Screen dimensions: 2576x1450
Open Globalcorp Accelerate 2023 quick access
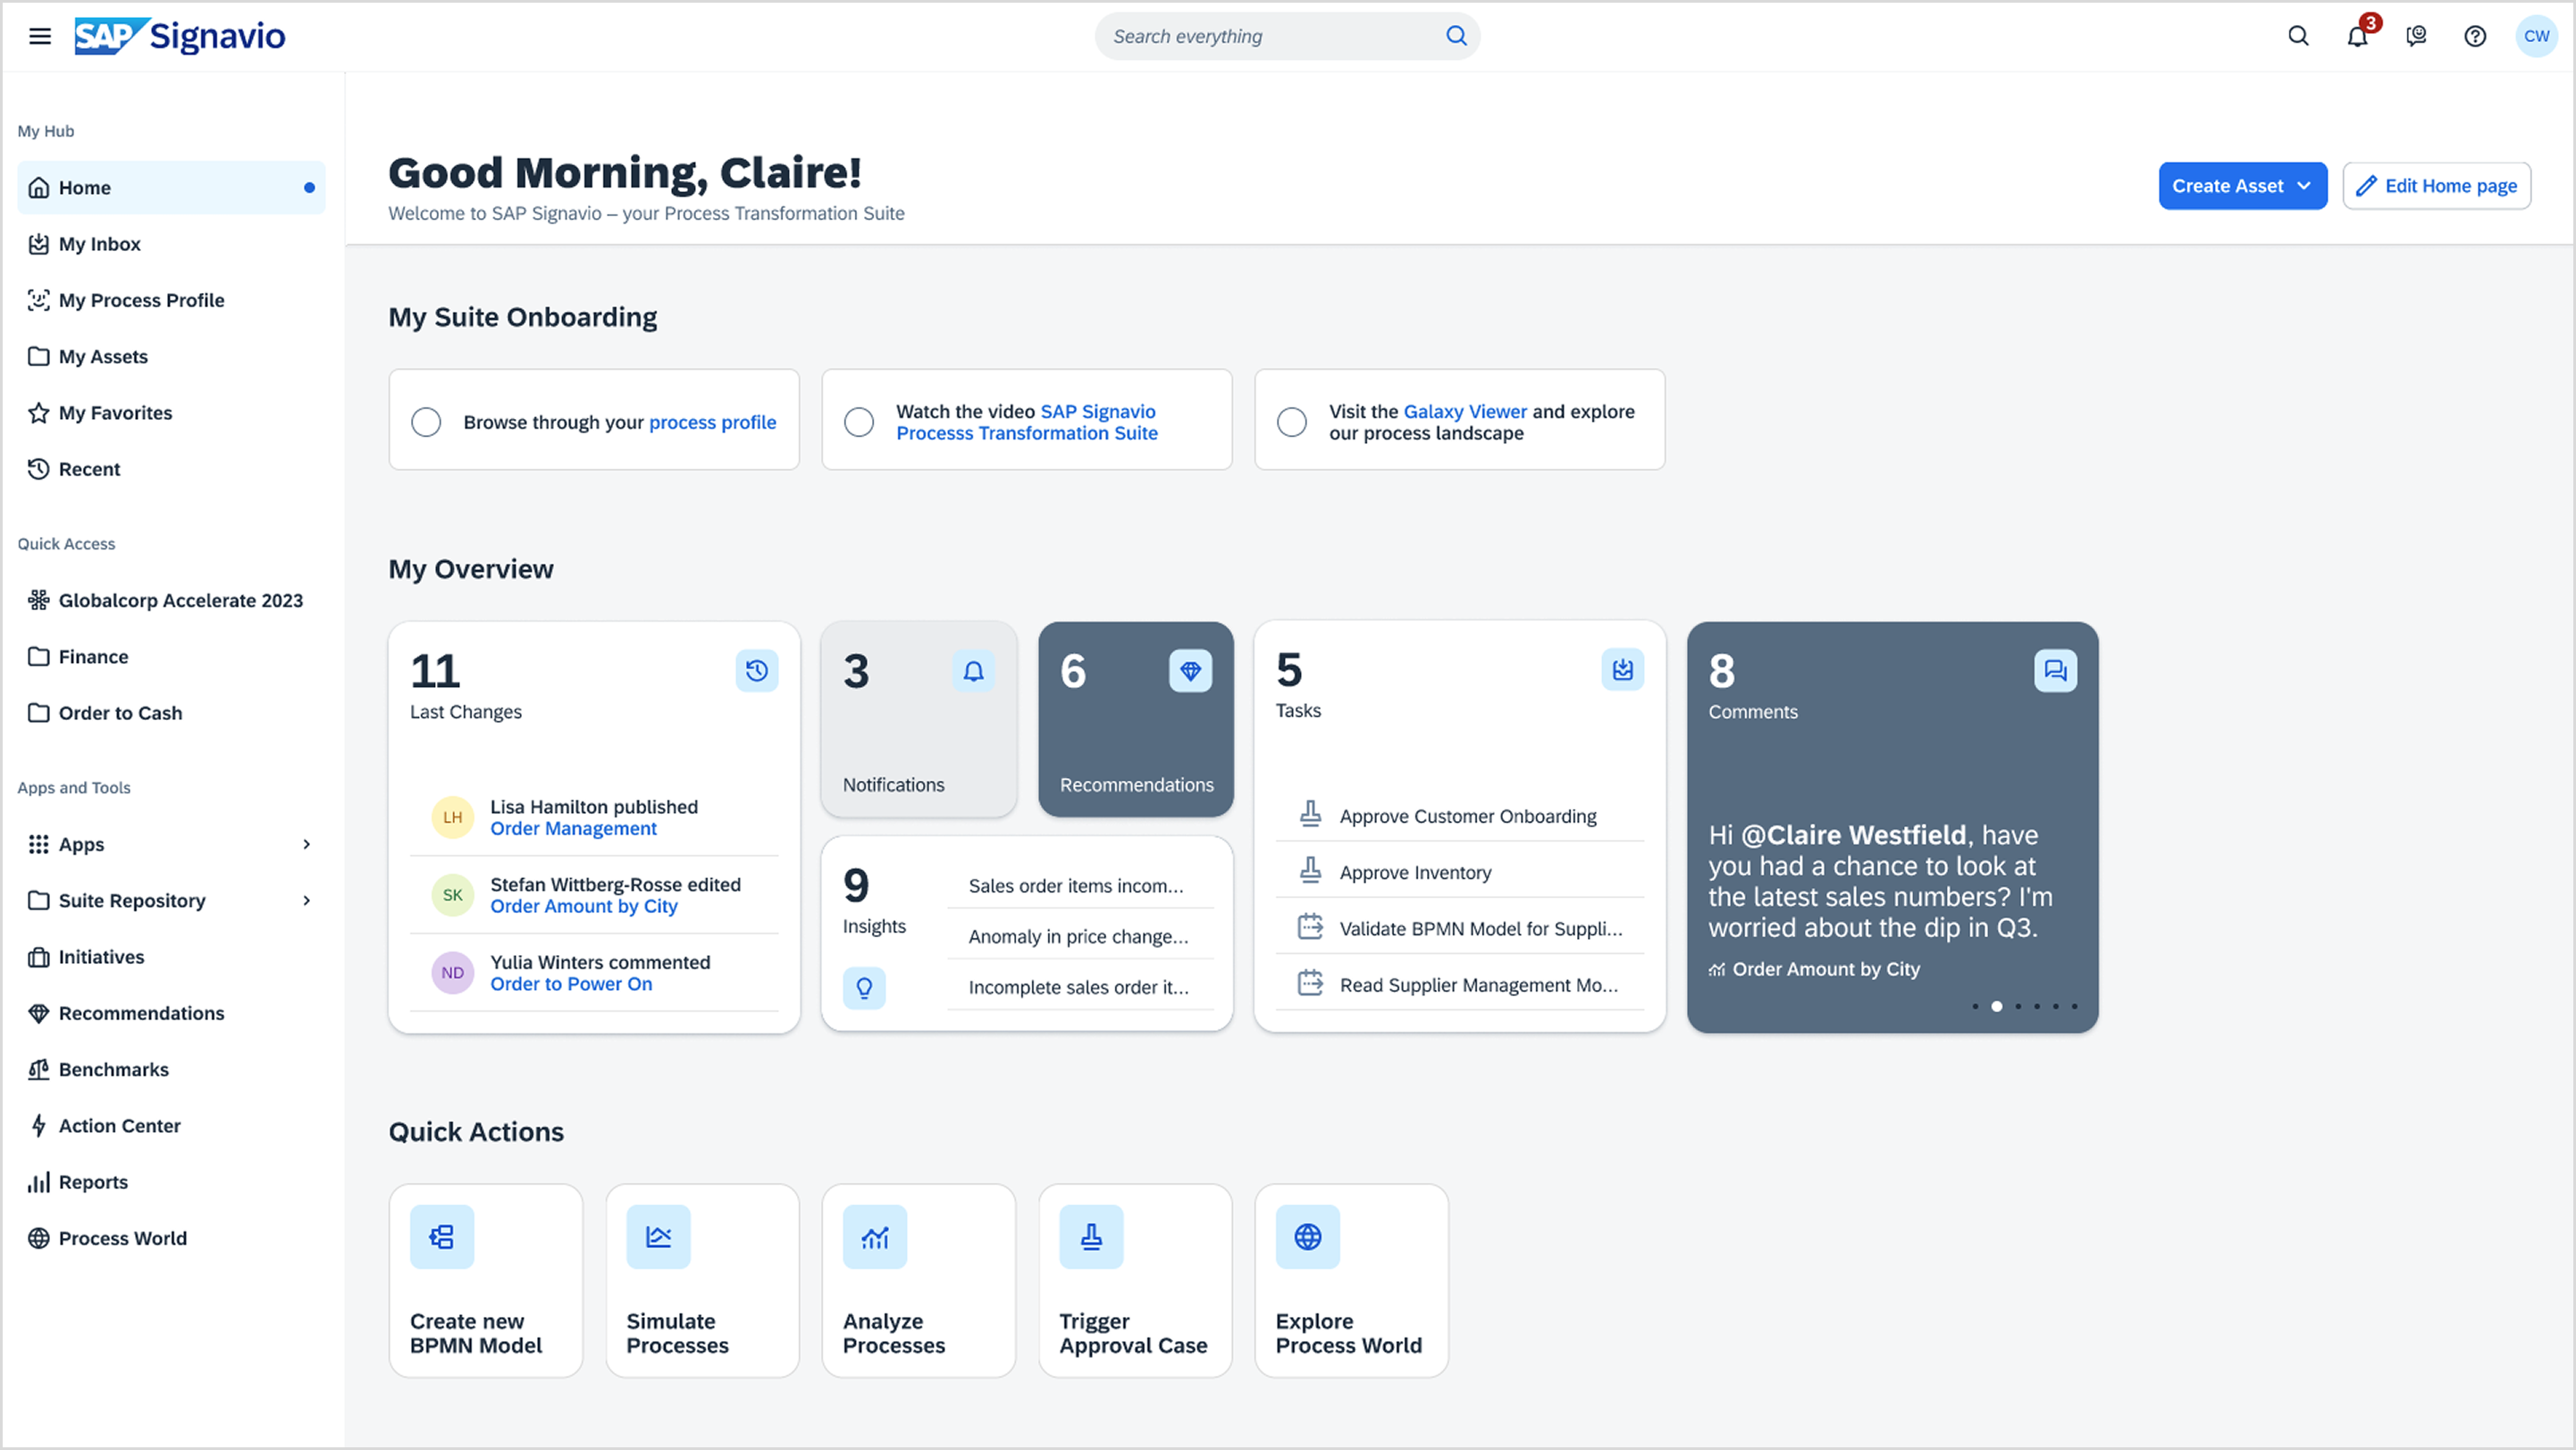click(x=171, y=600)
